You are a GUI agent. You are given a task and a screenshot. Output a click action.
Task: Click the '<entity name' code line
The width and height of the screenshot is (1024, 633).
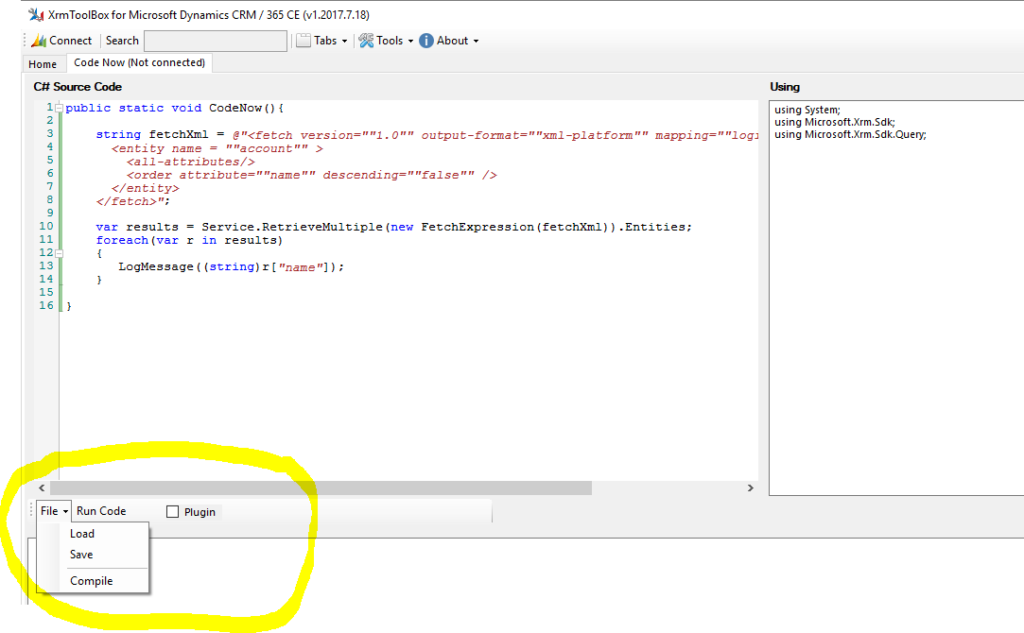[x=217, y=148]
